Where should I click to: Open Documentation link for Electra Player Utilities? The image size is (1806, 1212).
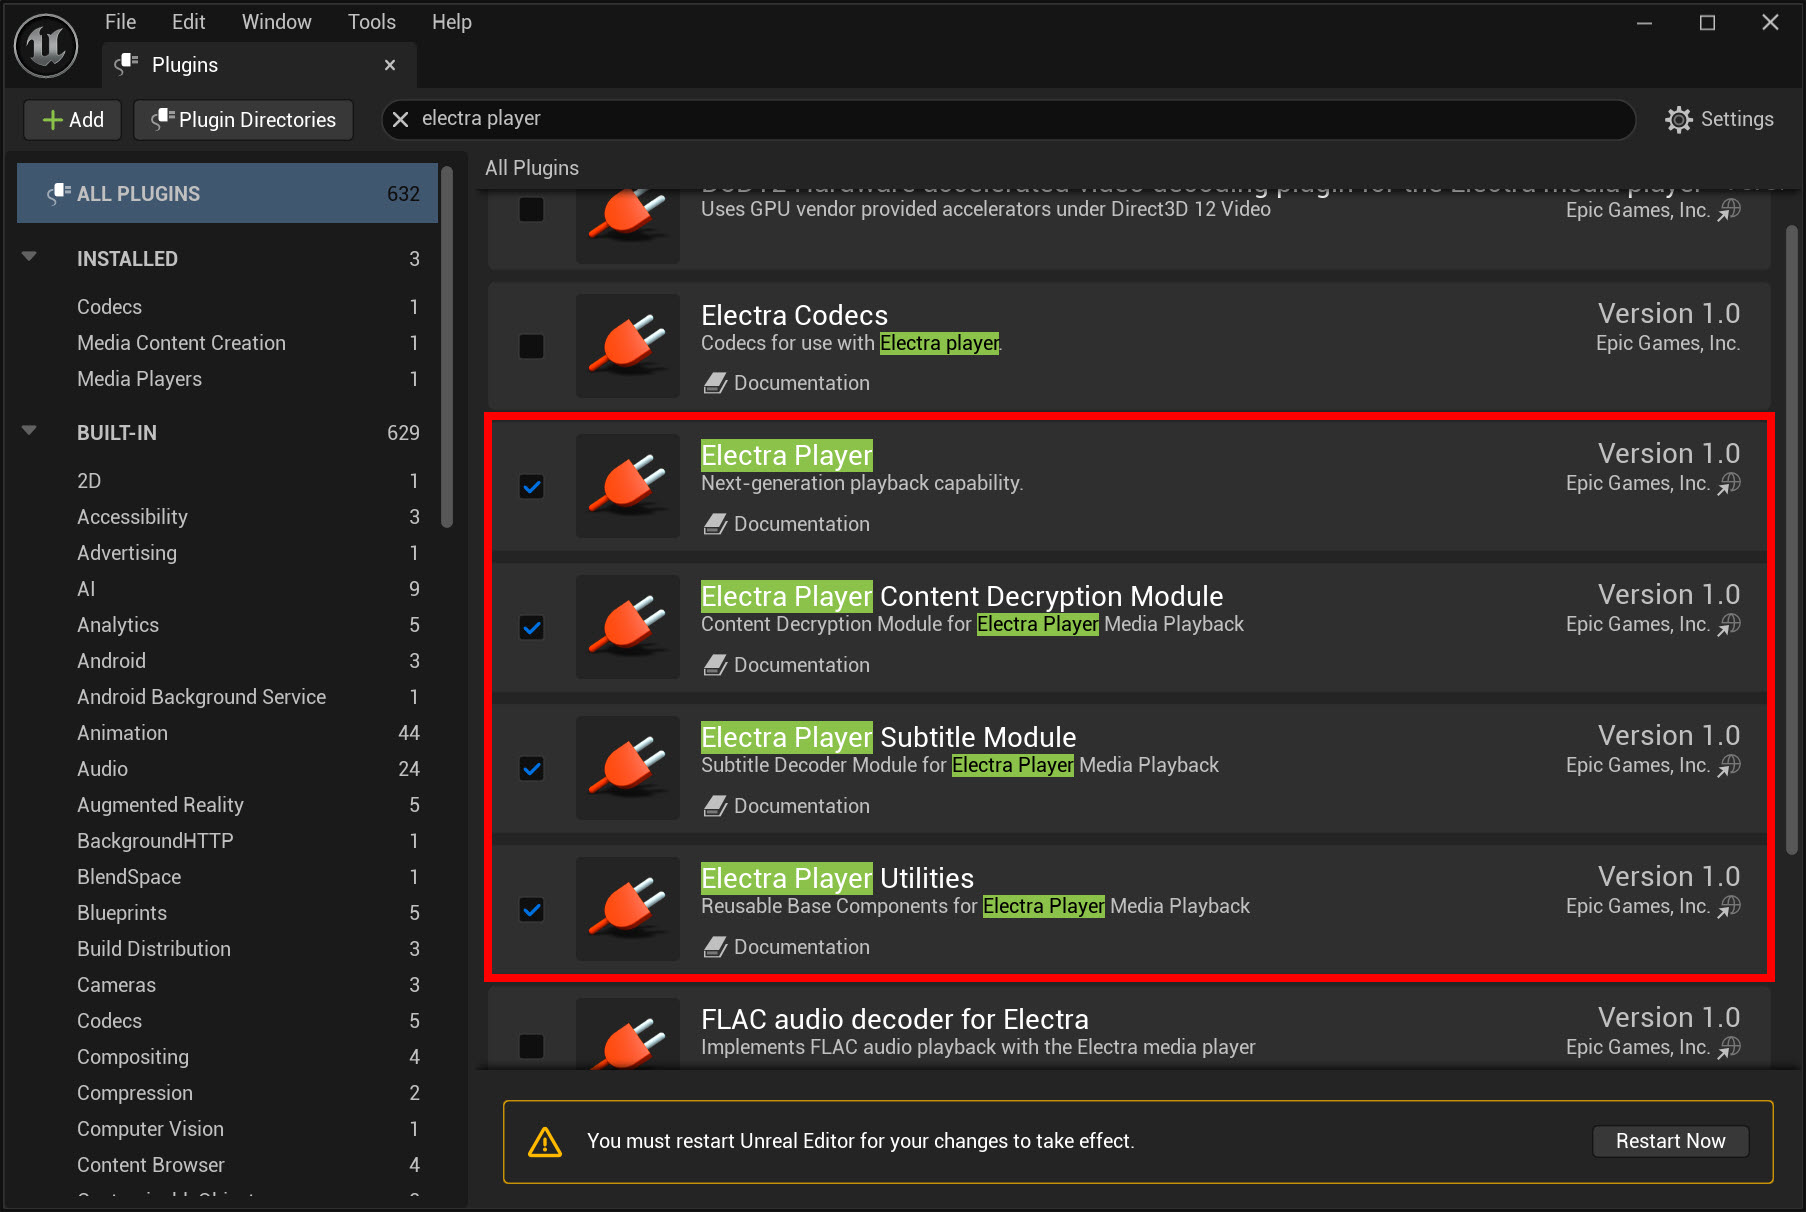787,947
